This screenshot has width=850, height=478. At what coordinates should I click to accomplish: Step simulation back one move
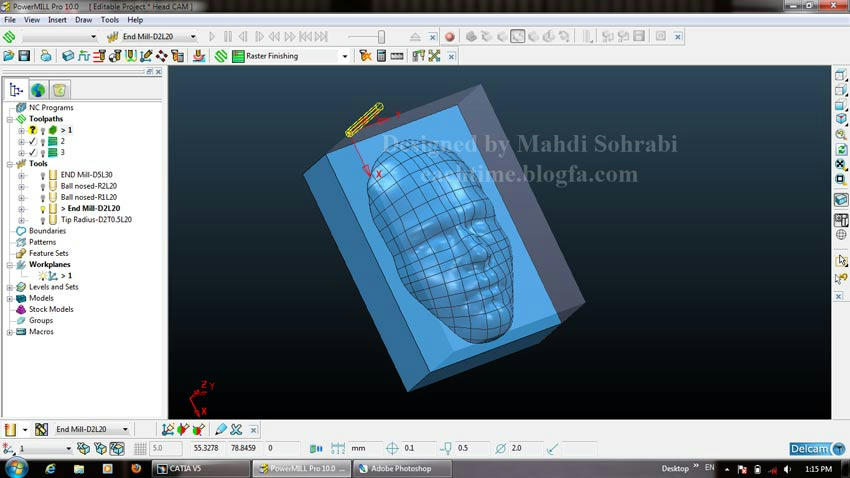[243, 37]
